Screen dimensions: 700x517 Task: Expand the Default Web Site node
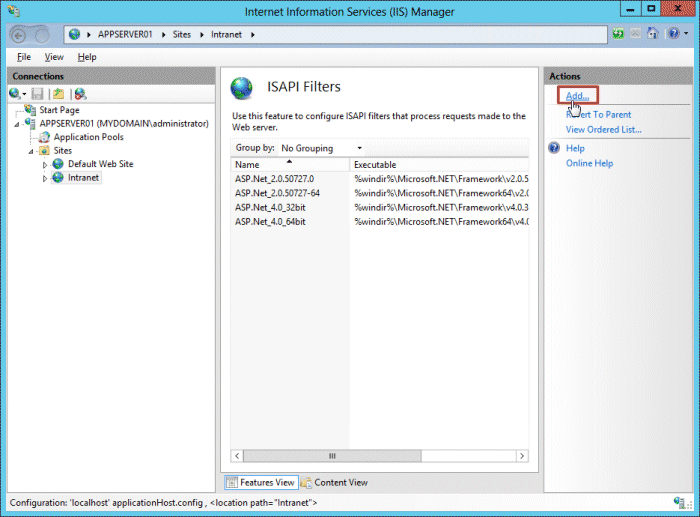coord(45,165)
